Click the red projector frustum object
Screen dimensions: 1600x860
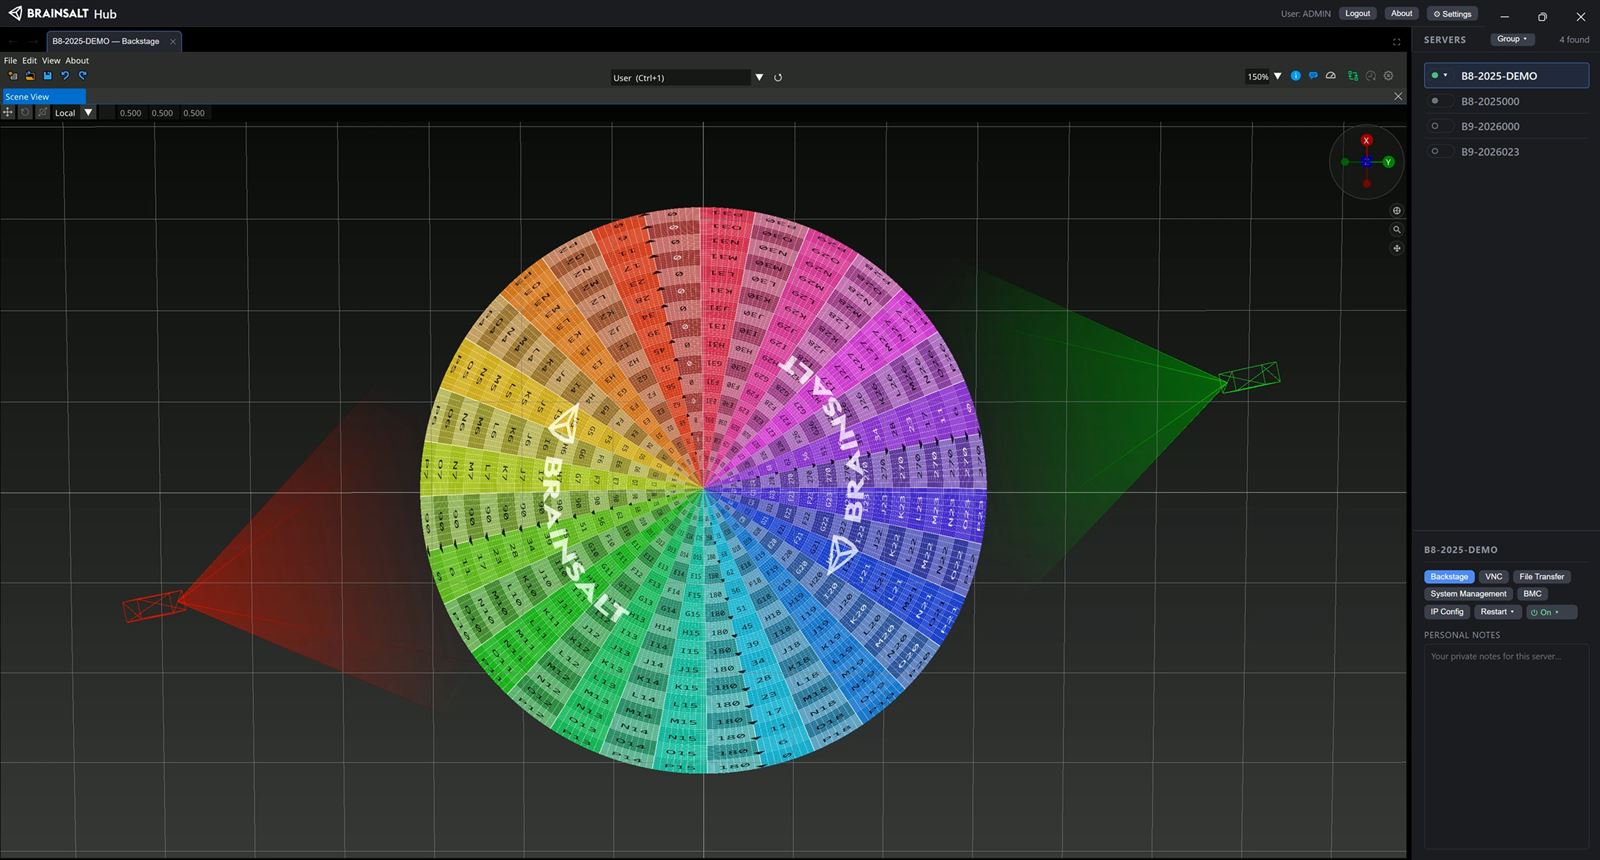pos(153,606)
